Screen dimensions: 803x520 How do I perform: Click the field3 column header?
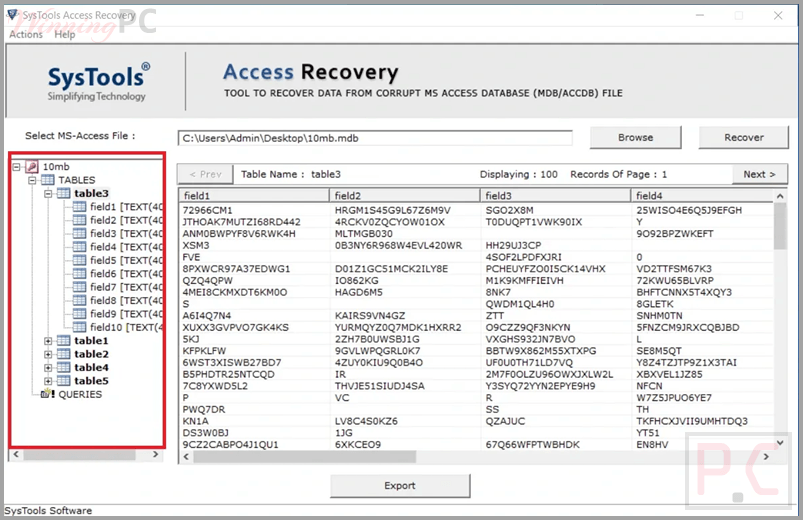point(556,196)
